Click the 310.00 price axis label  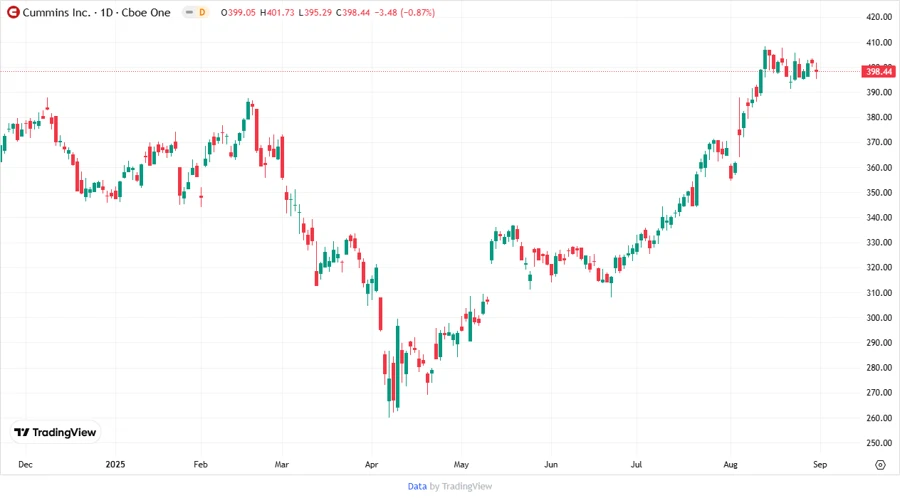point(879,293)
